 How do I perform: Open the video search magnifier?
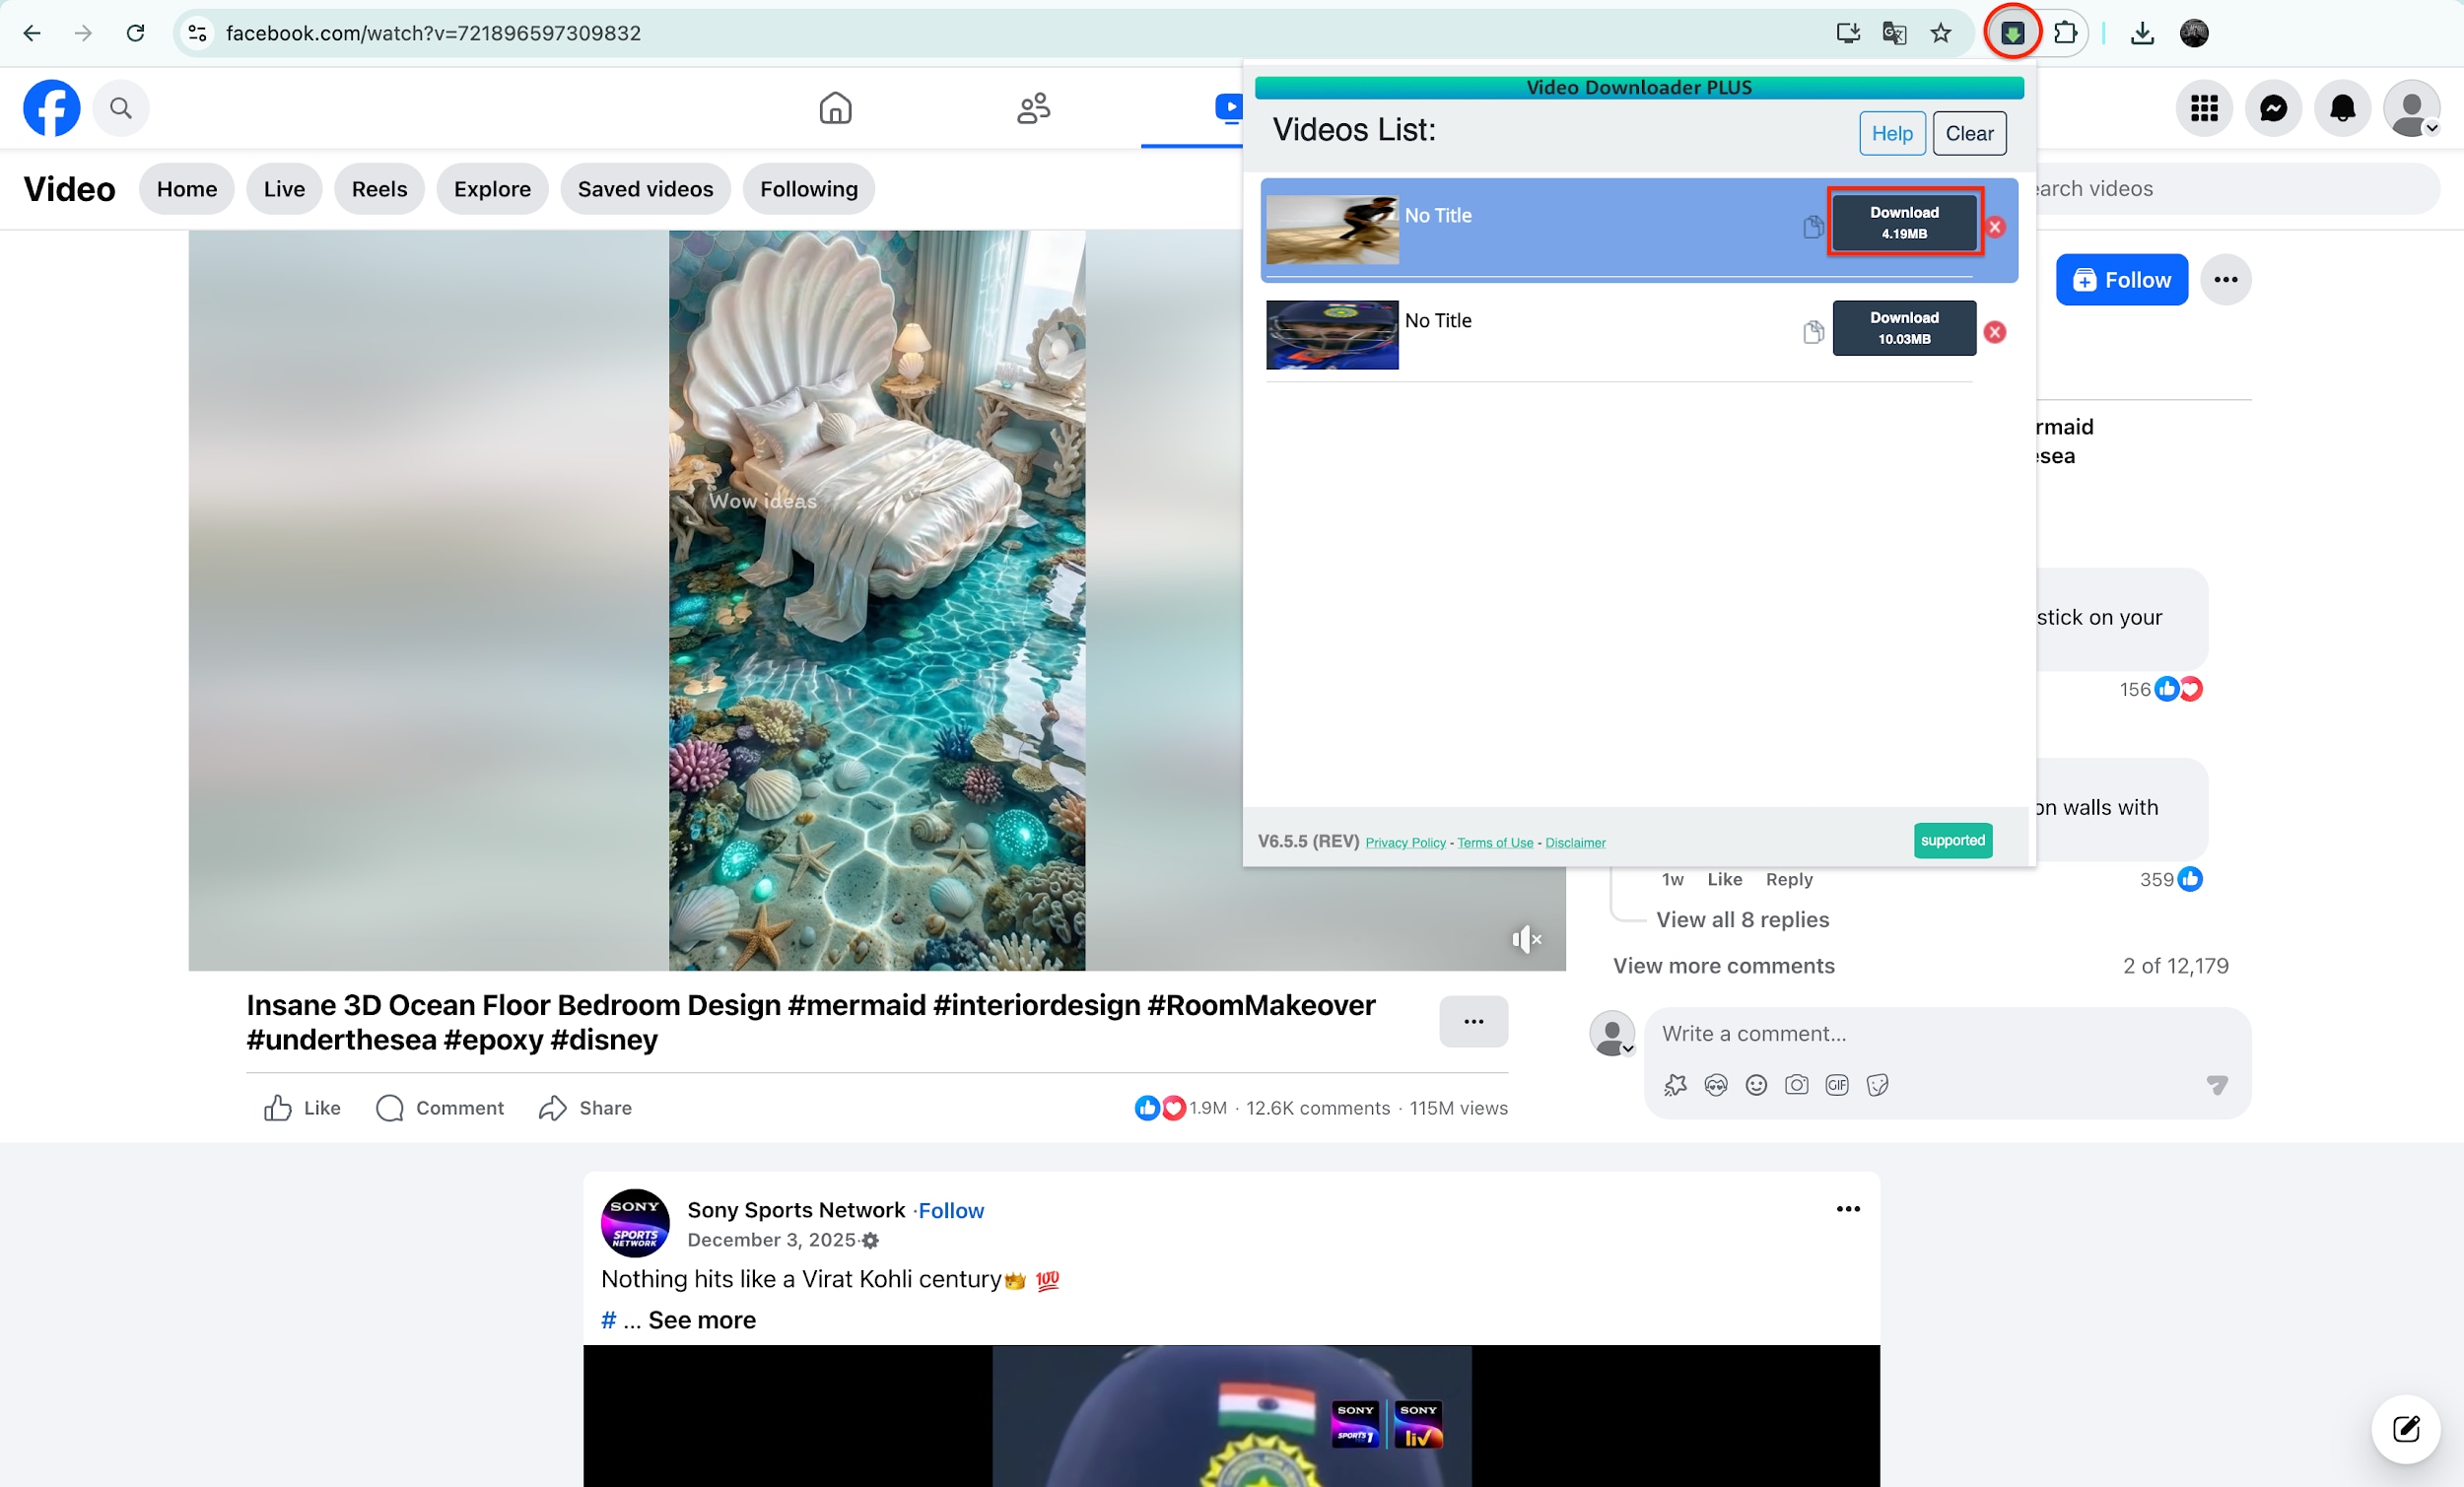[x=121, y=108]
